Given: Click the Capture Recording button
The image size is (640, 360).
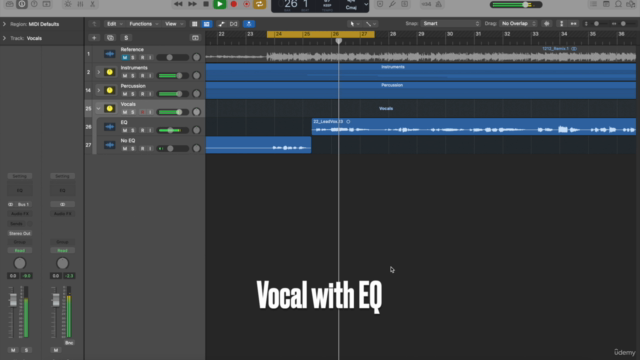Looking at the screenshot, I should click(x=247, y=4).
